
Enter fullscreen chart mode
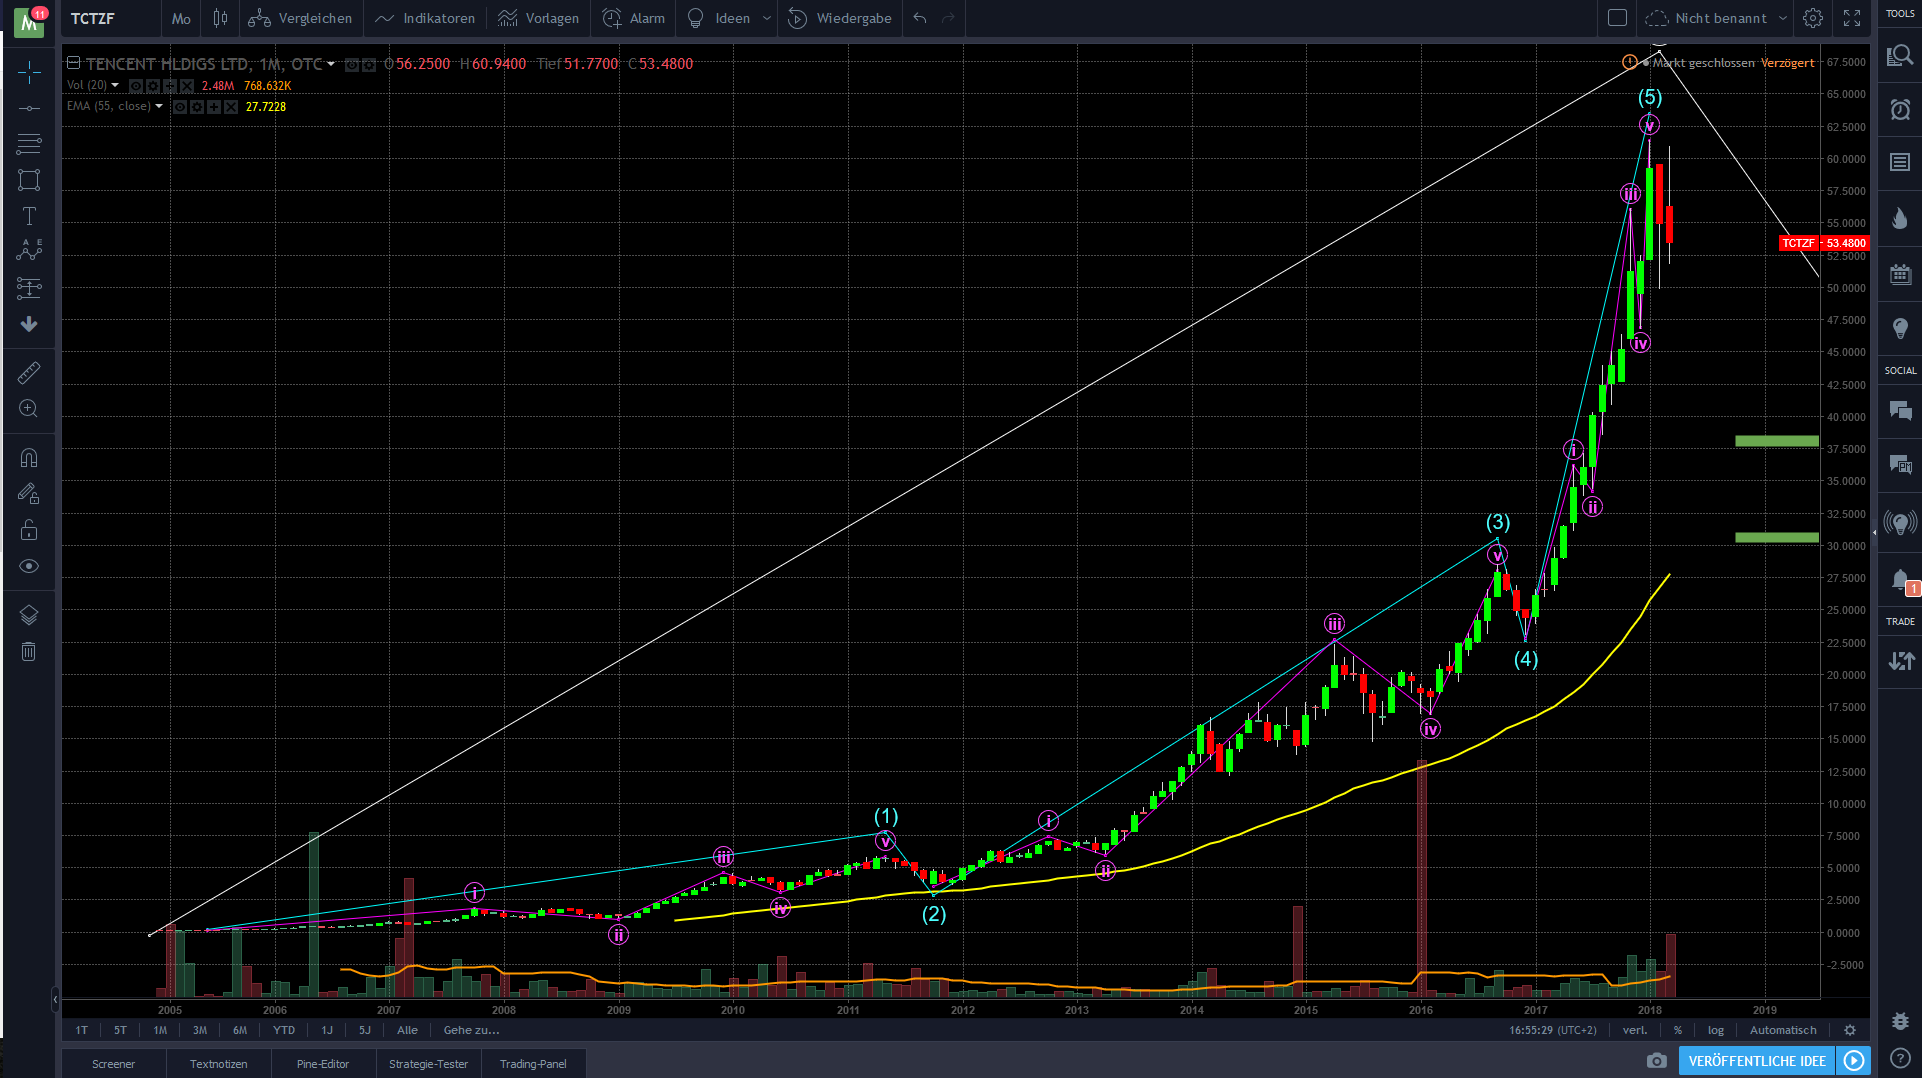pos(1852,18)
